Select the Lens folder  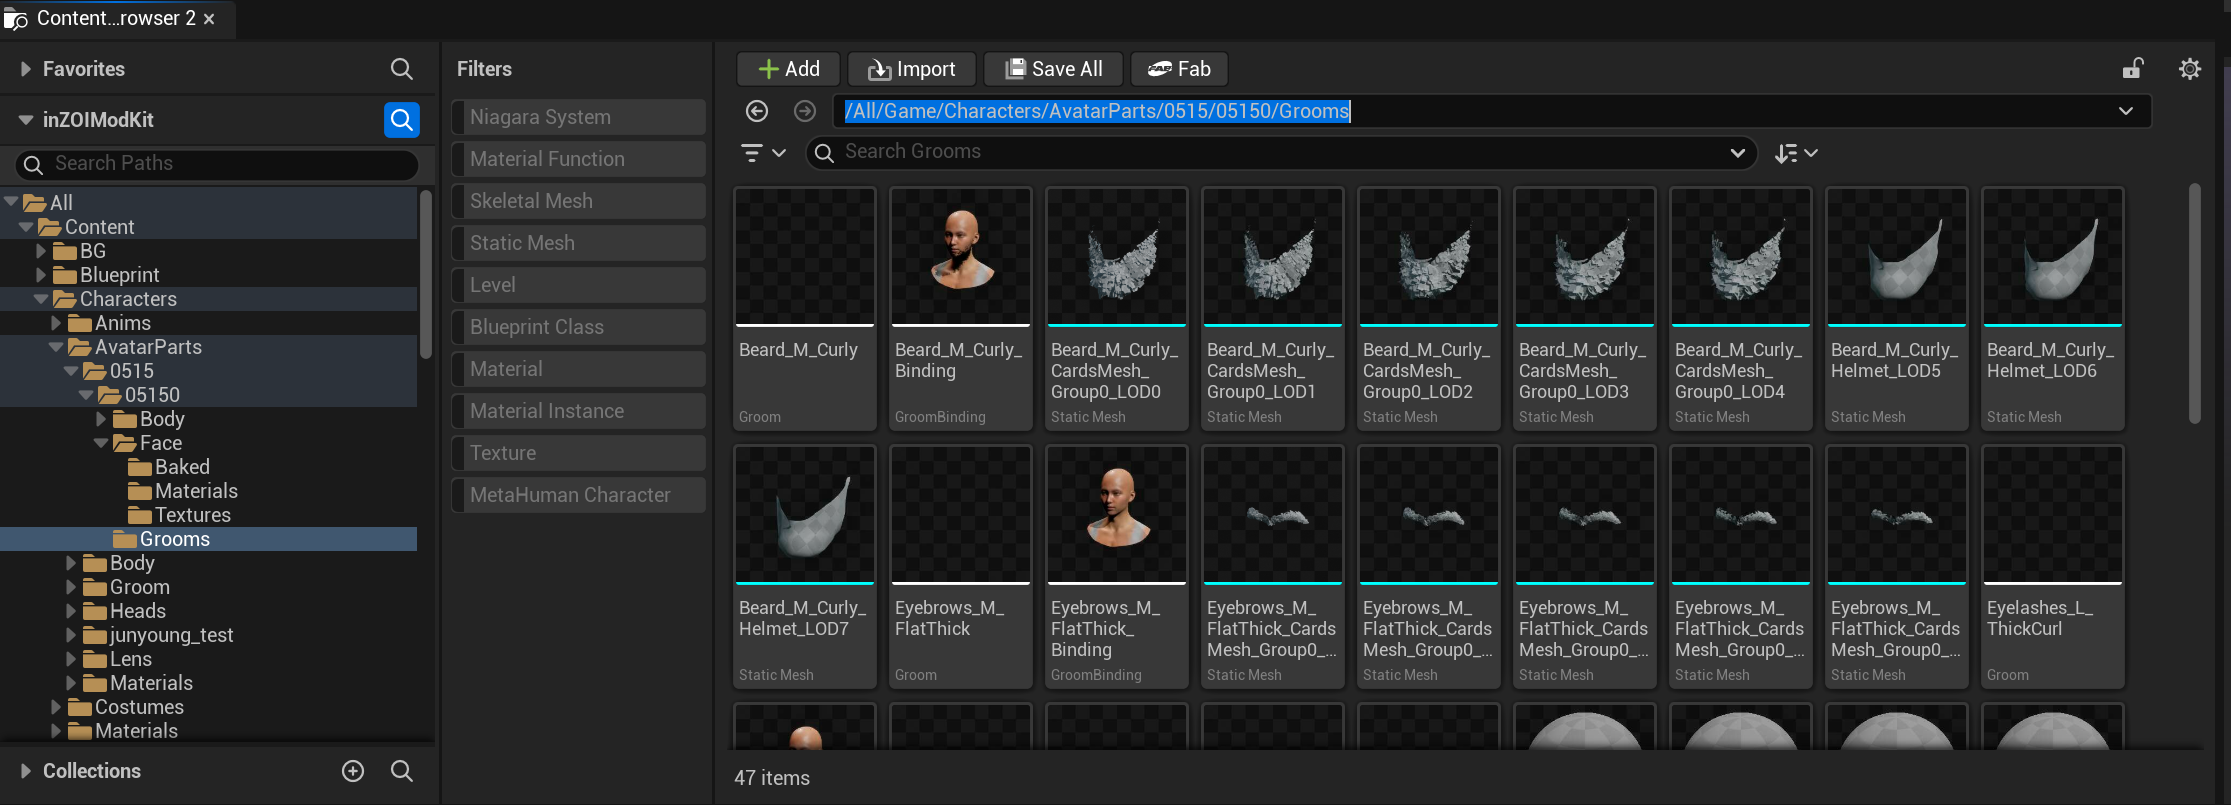(209, 659)
